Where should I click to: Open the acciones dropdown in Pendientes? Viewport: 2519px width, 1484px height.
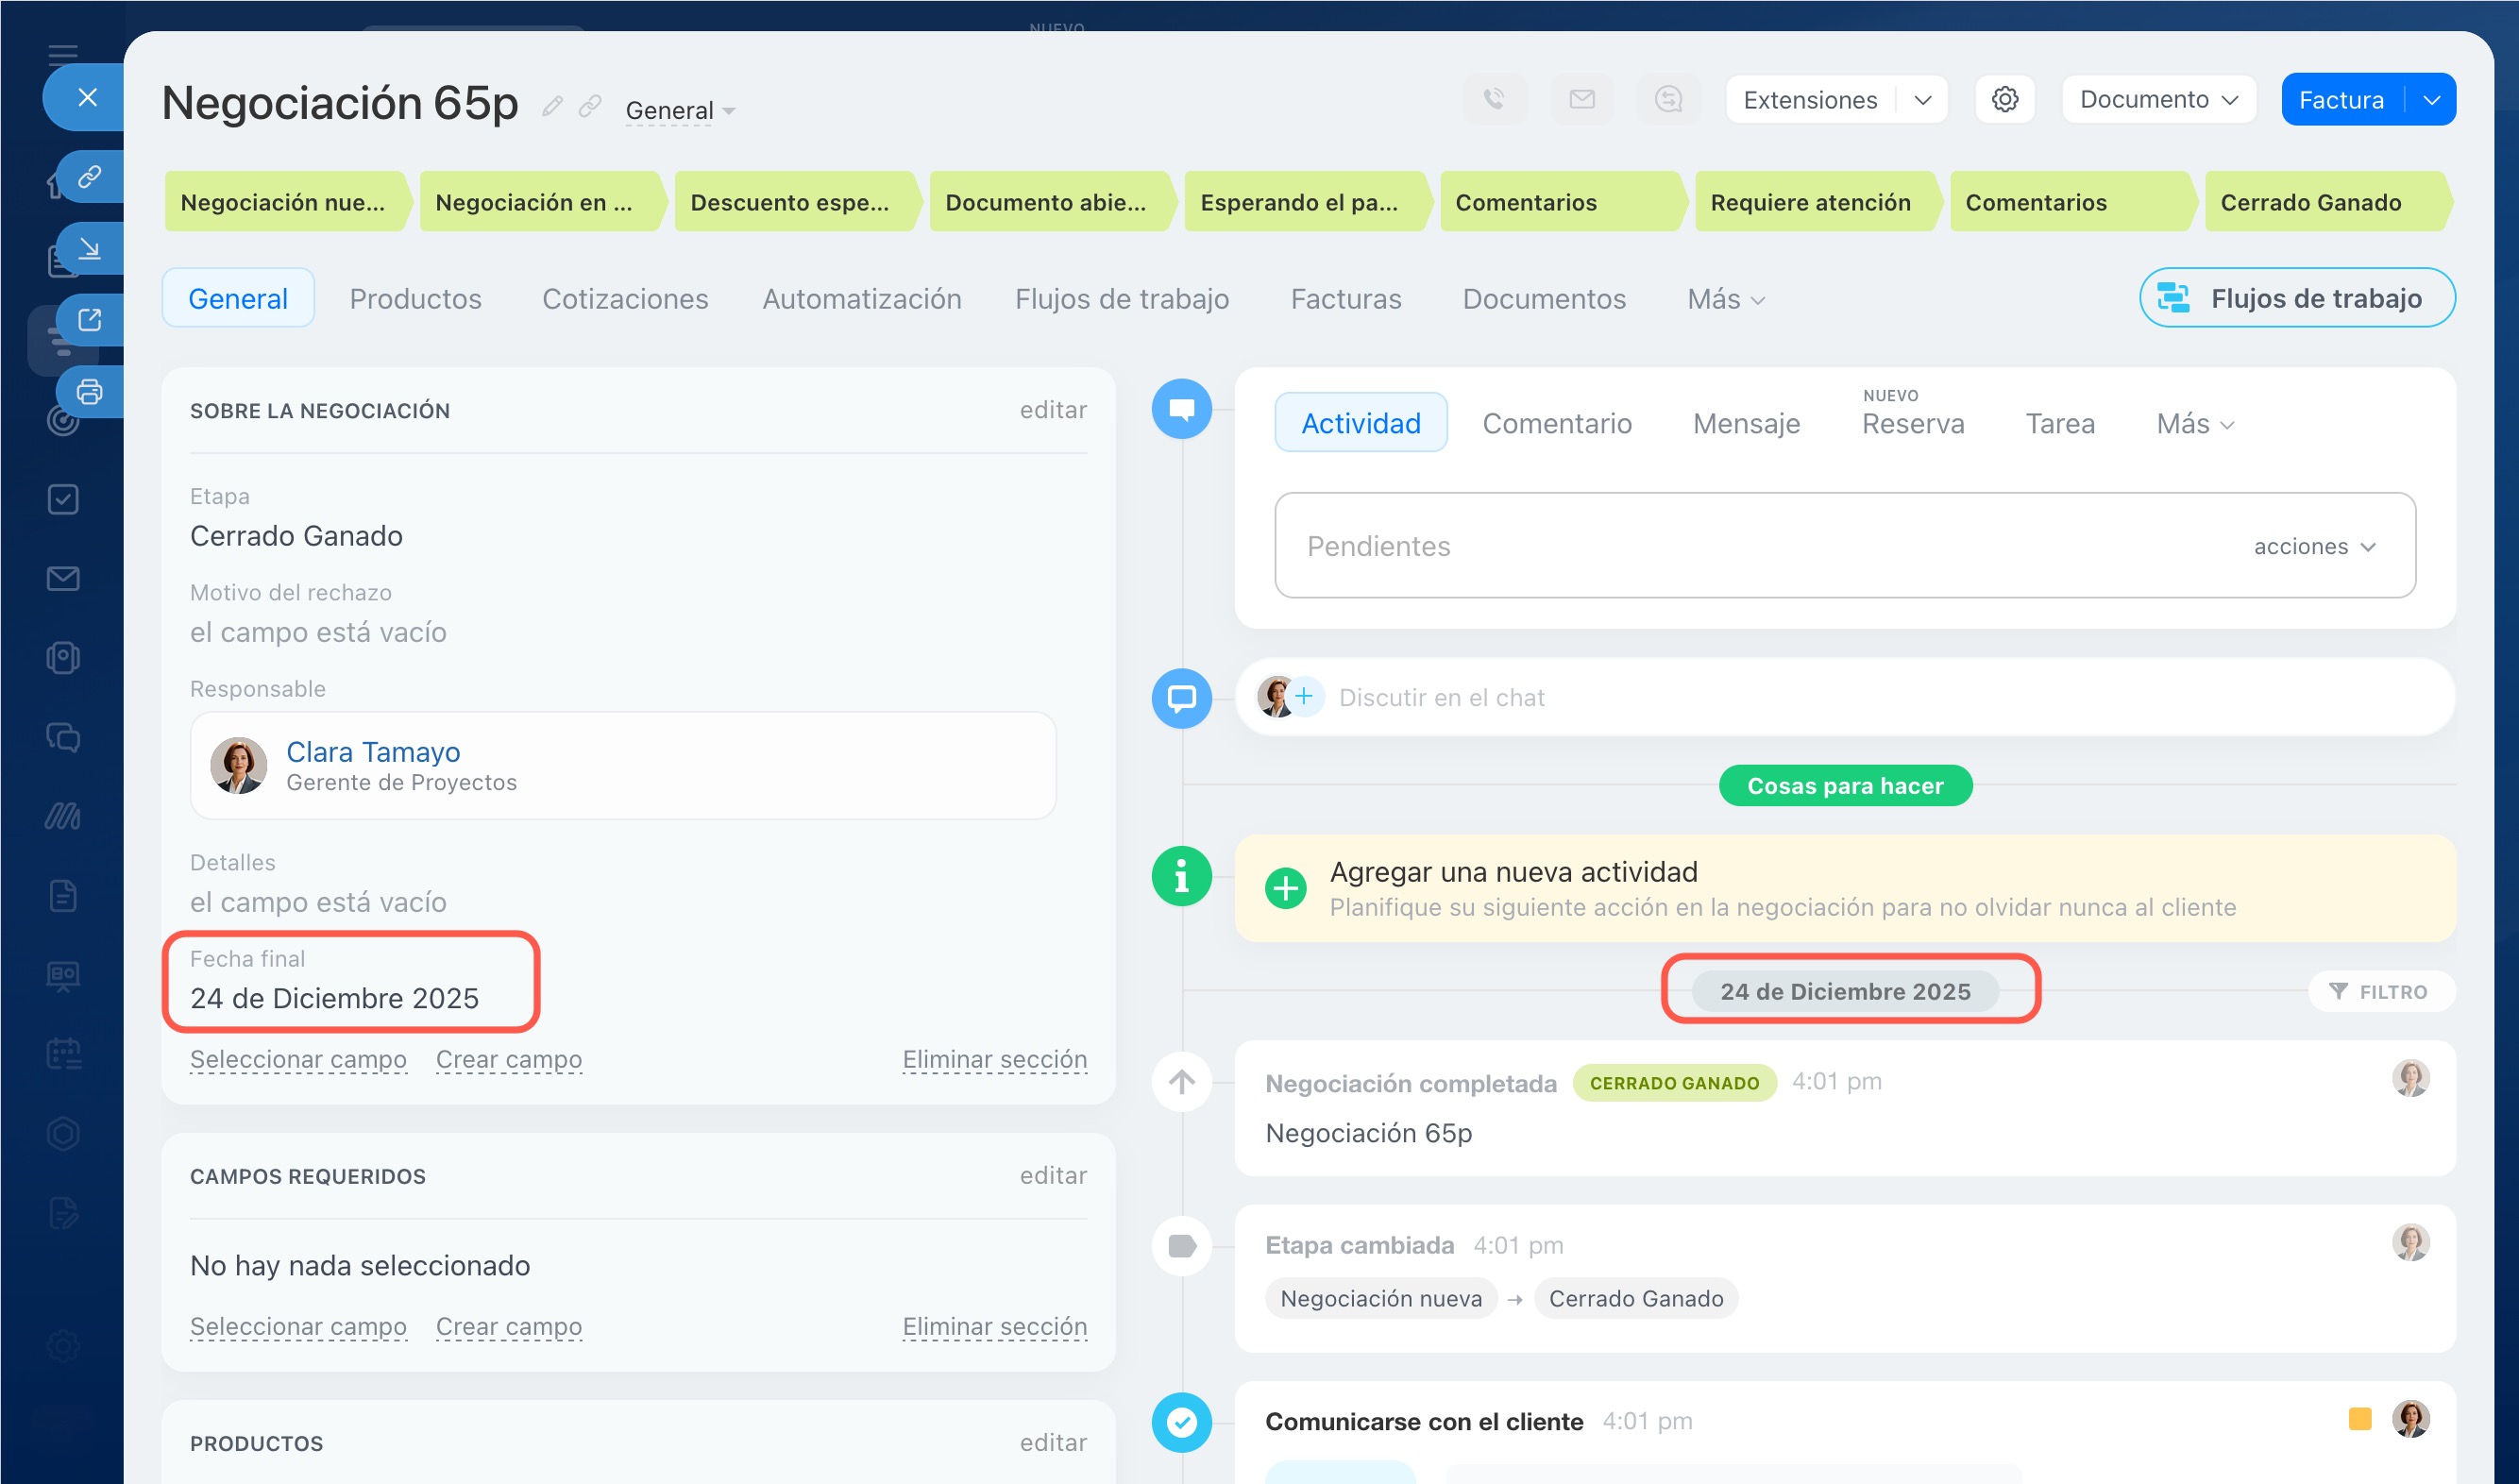pyautogui.click(x=2314, y=546)
